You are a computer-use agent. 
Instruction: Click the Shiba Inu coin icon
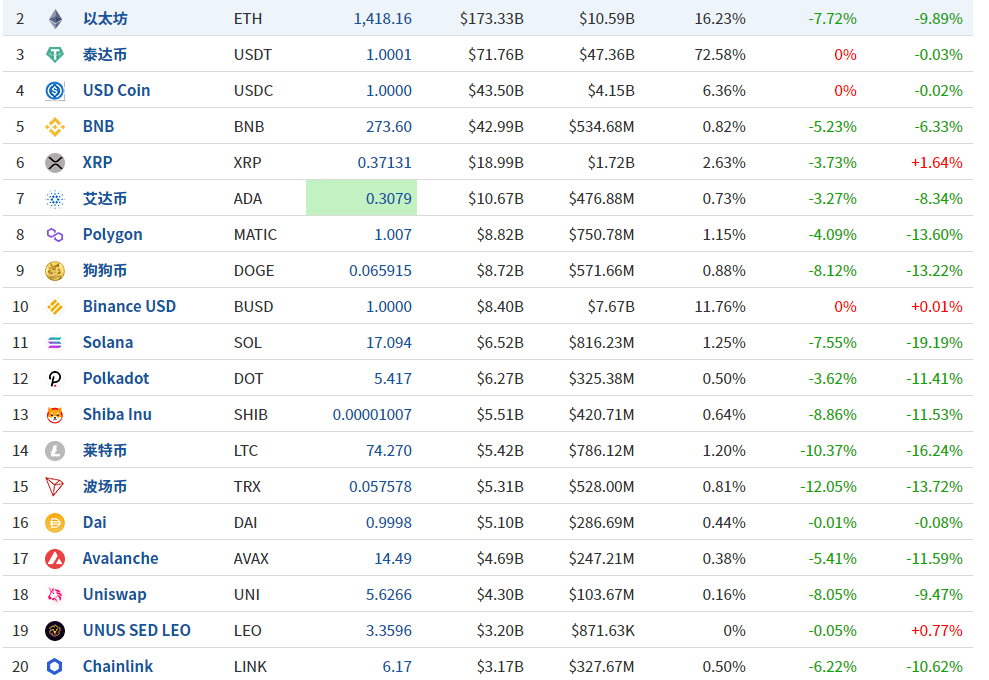55,414
